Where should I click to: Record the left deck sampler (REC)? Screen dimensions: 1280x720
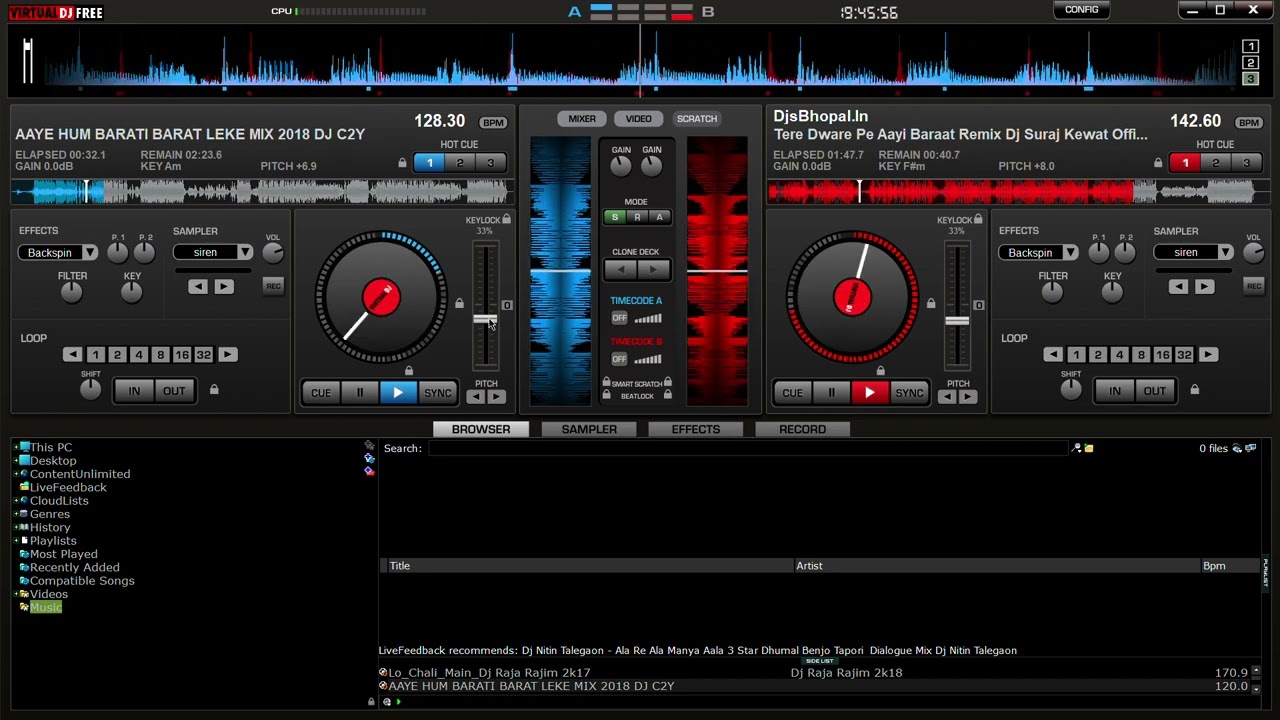click(x=273, y=287)
